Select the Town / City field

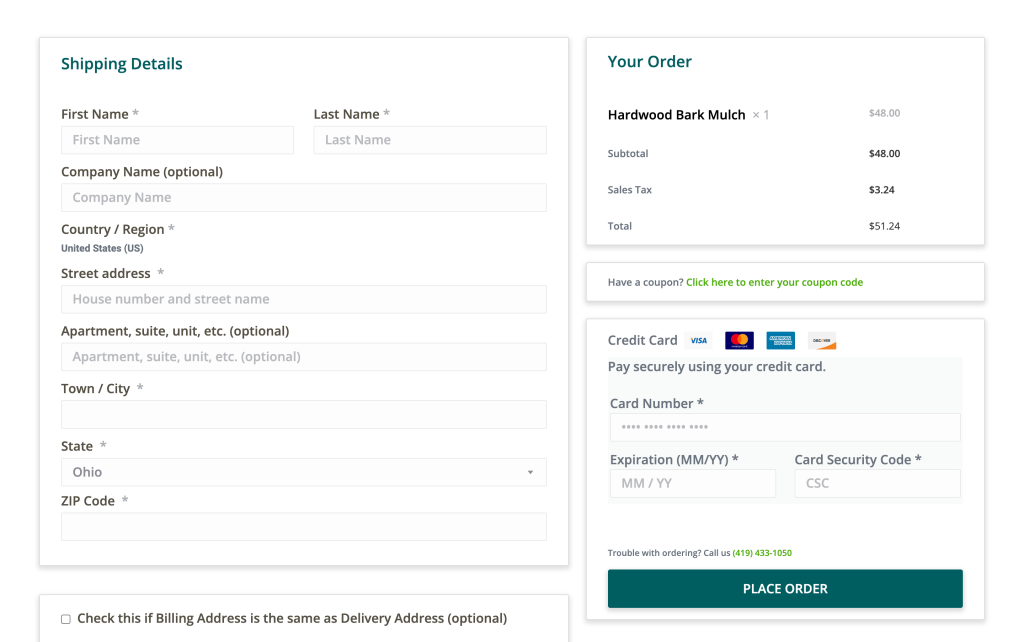tap(304, 414)
